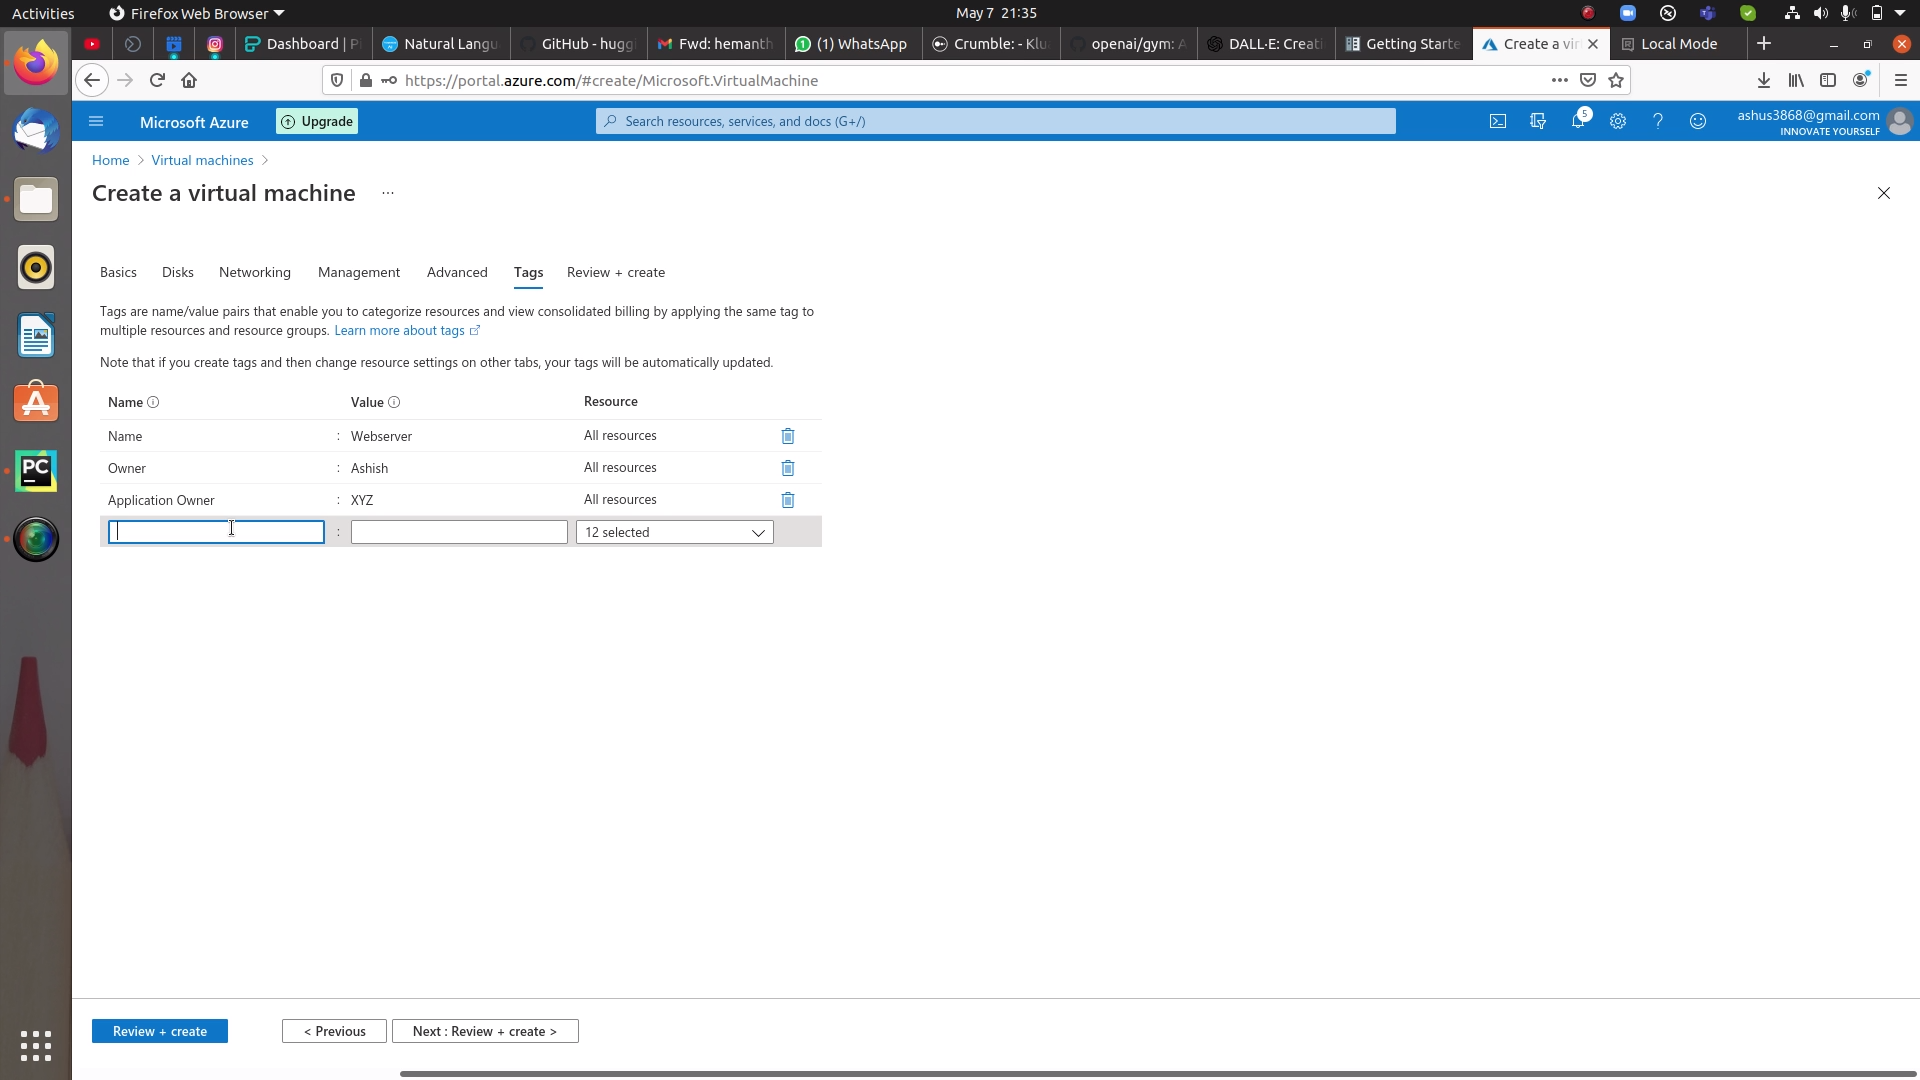Open Azure Cloud Shell terminal
1920x1080 pixels.
pos(1498,121)
